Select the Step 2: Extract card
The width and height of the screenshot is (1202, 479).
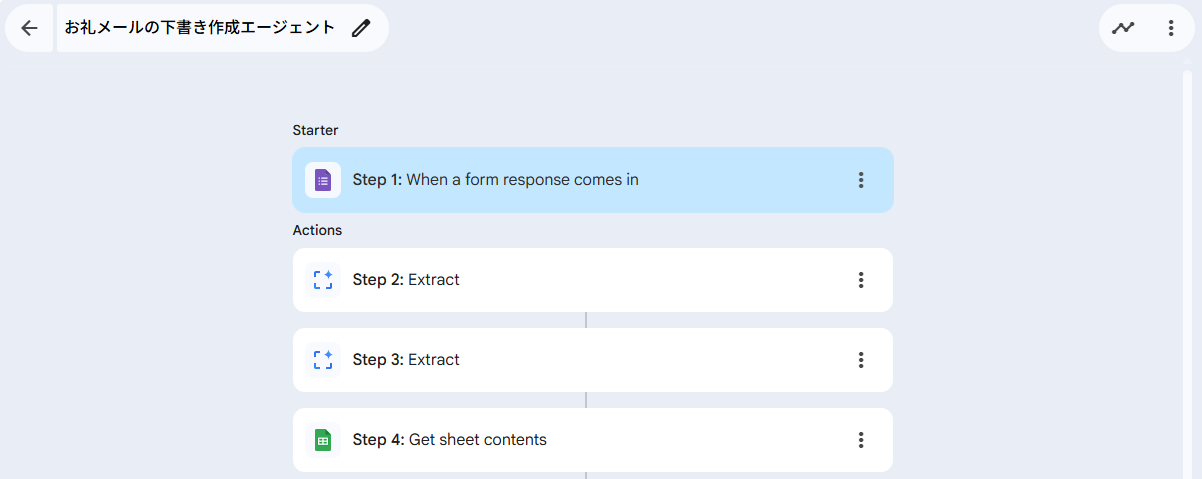coord(600,280)
